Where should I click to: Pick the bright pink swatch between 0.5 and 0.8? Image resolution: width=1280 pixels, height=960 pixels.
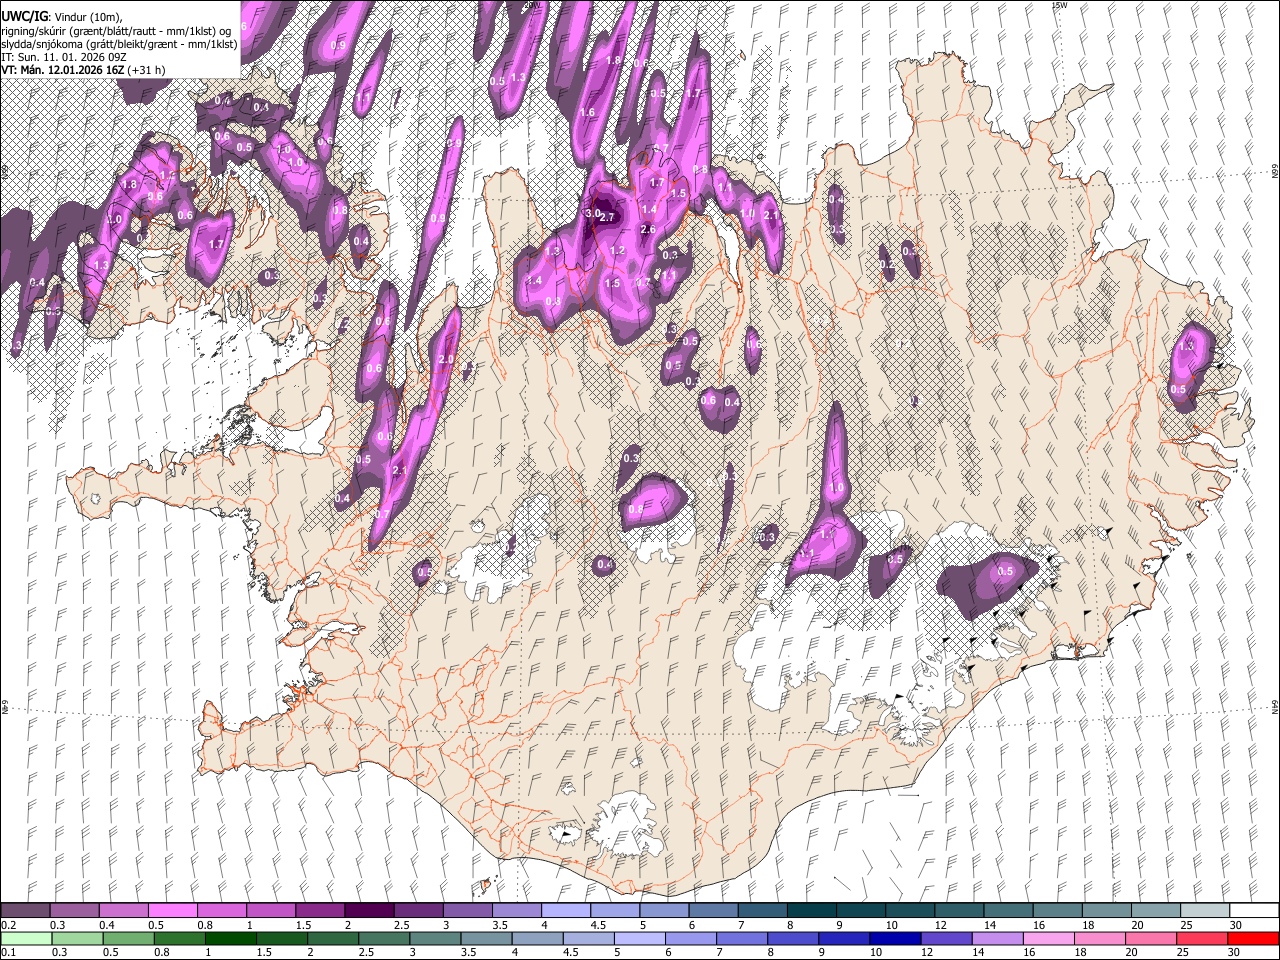[x=172, y=911]
